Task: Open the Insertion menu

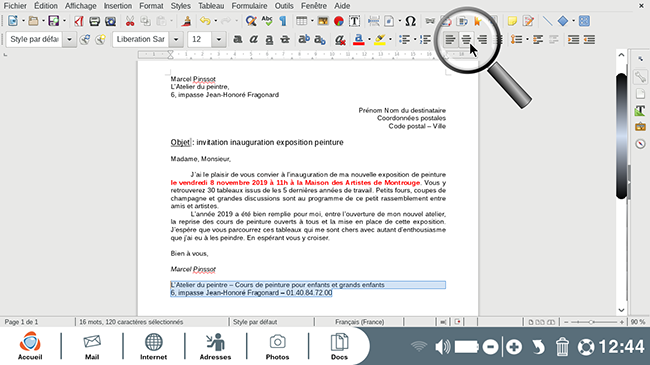Action: pos(118,6)
